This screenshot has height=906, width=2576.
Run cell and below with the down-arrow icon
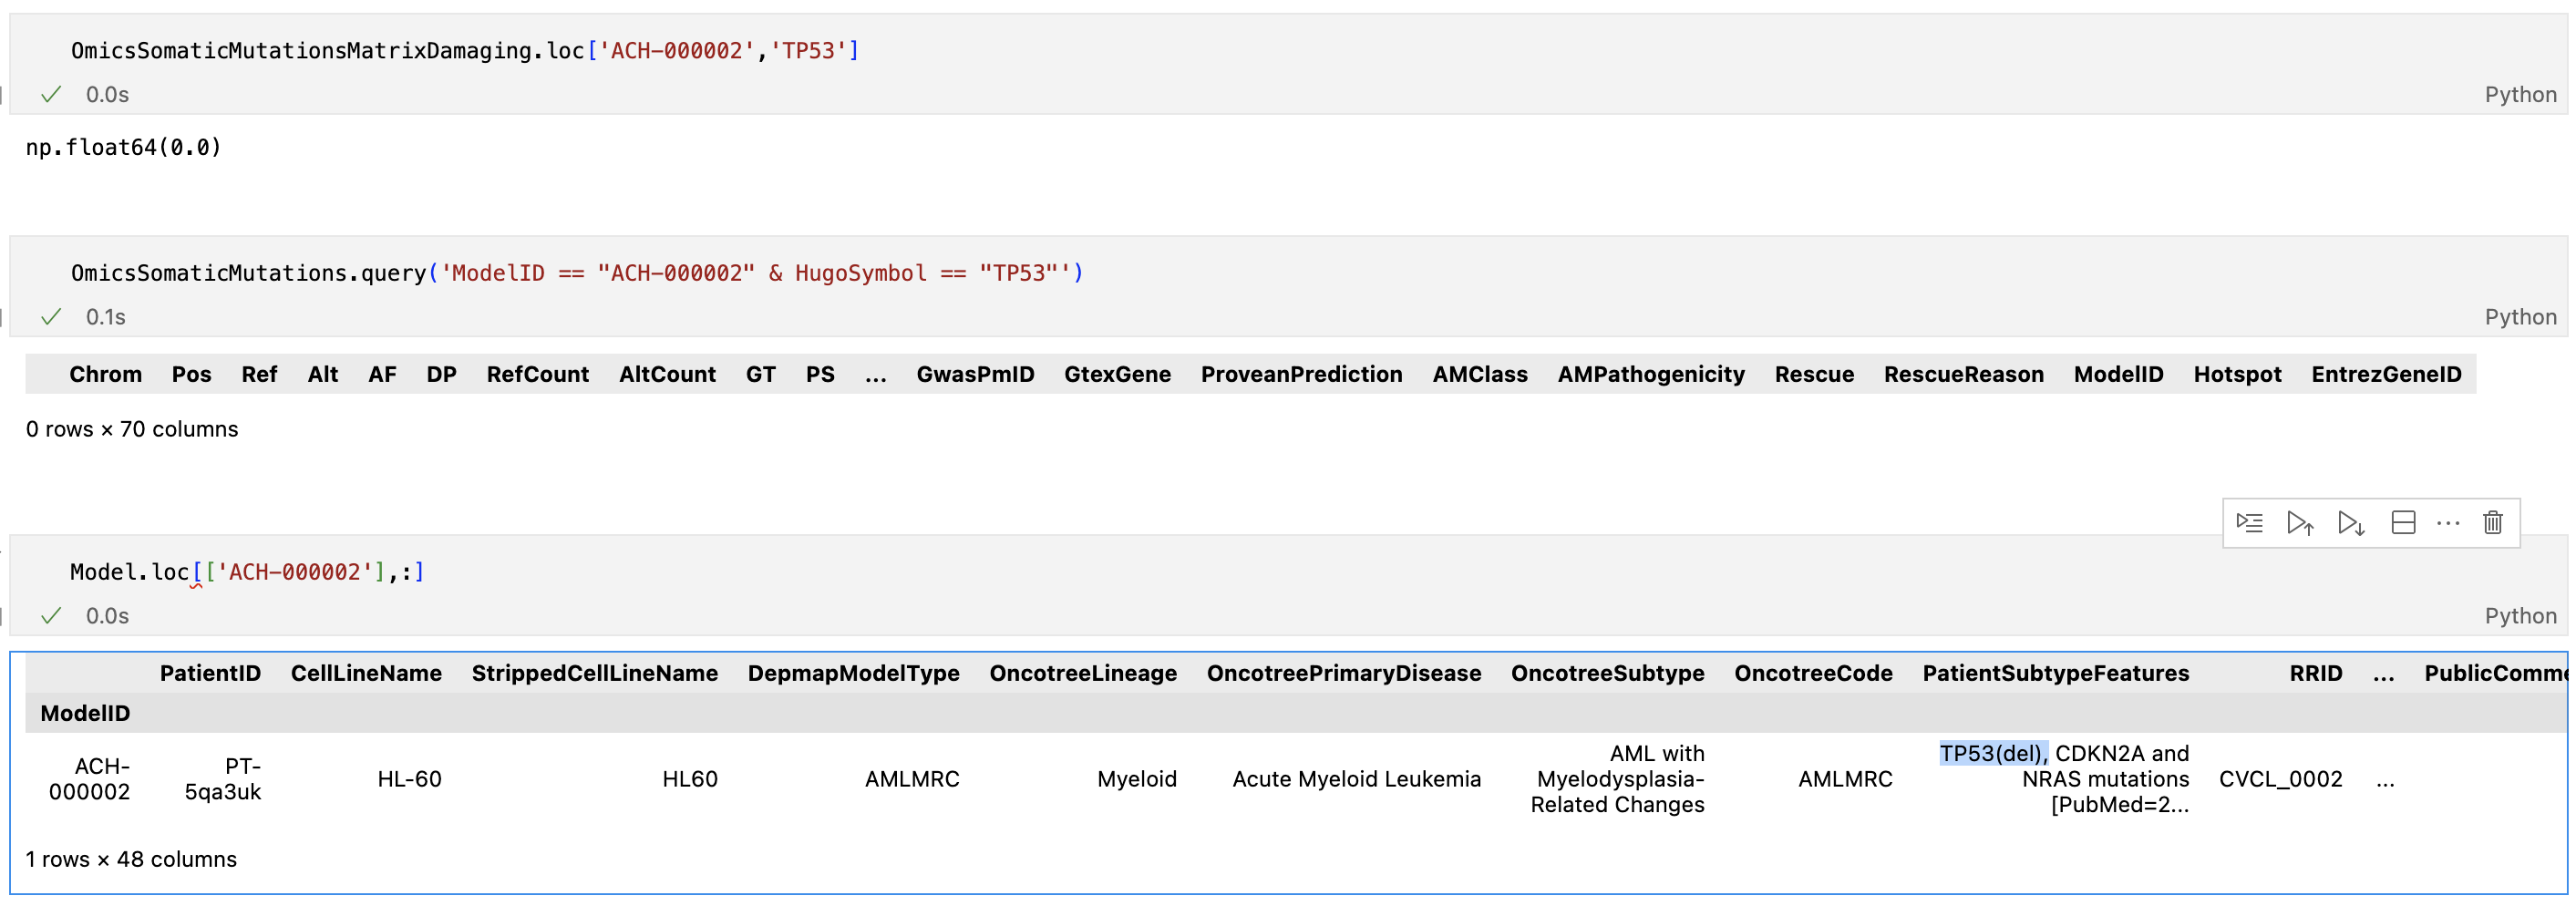pyautogui.click(x=2351, y=523)
